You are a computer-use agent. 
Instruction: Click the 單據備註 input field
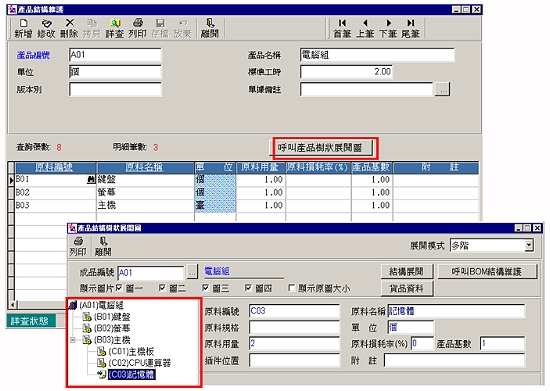(367, 89)
